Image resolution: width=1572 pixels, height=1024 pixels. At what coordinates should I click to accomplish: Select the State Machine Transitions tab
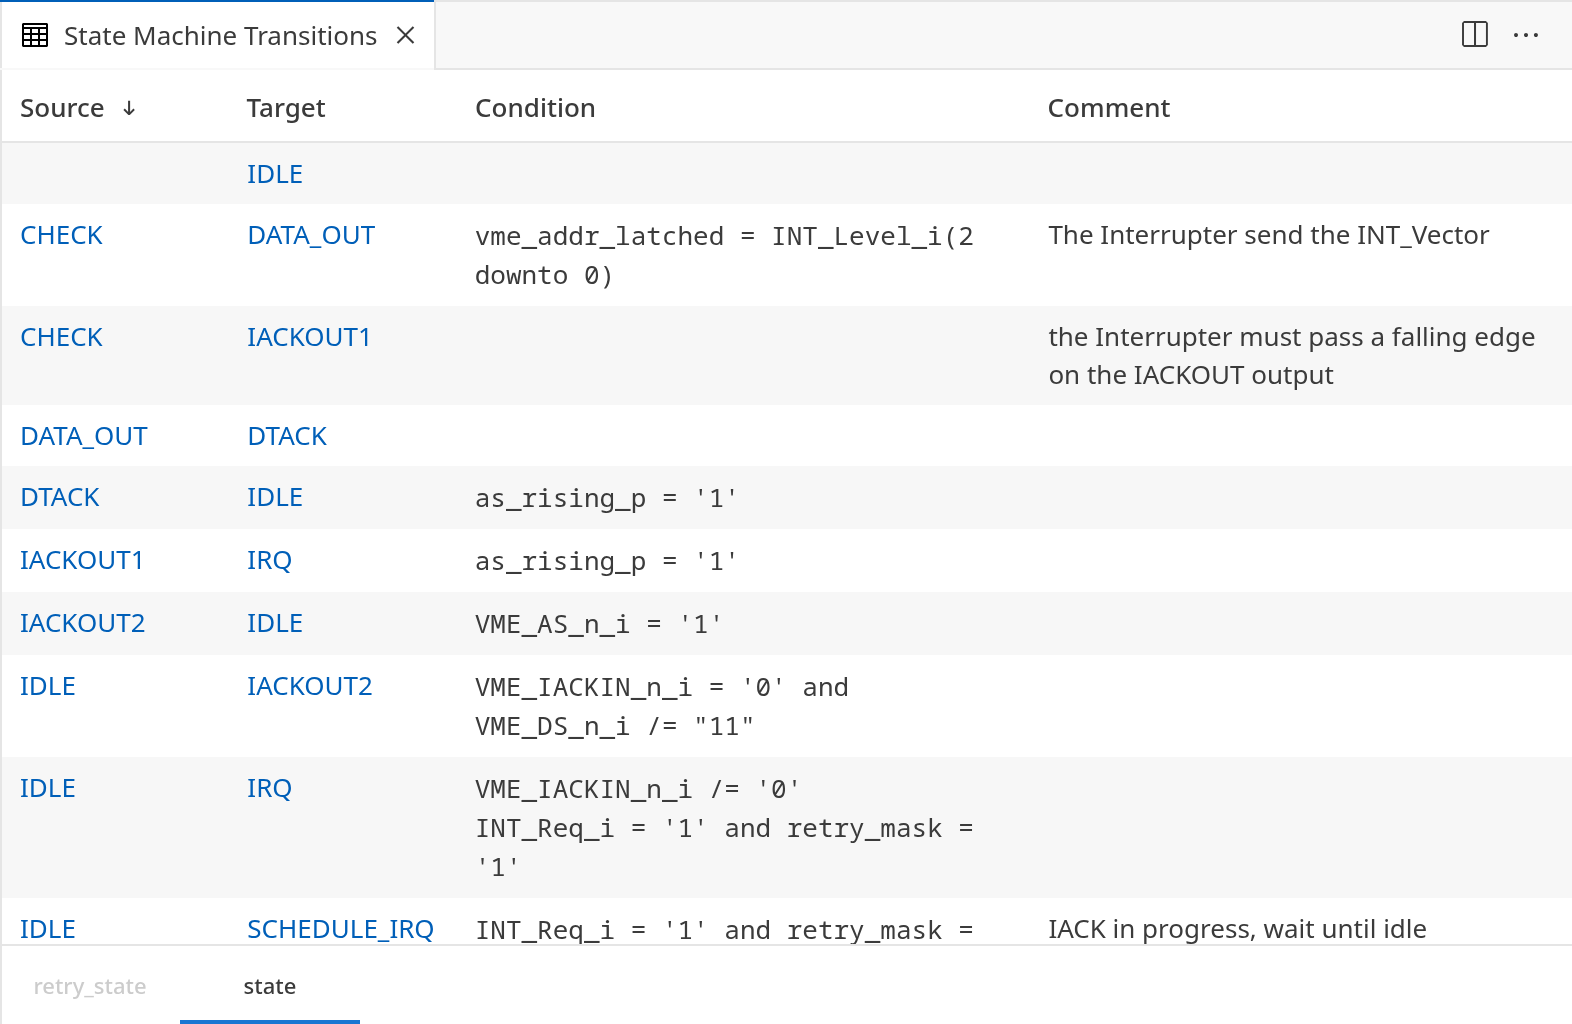click(x=220, y=36)
